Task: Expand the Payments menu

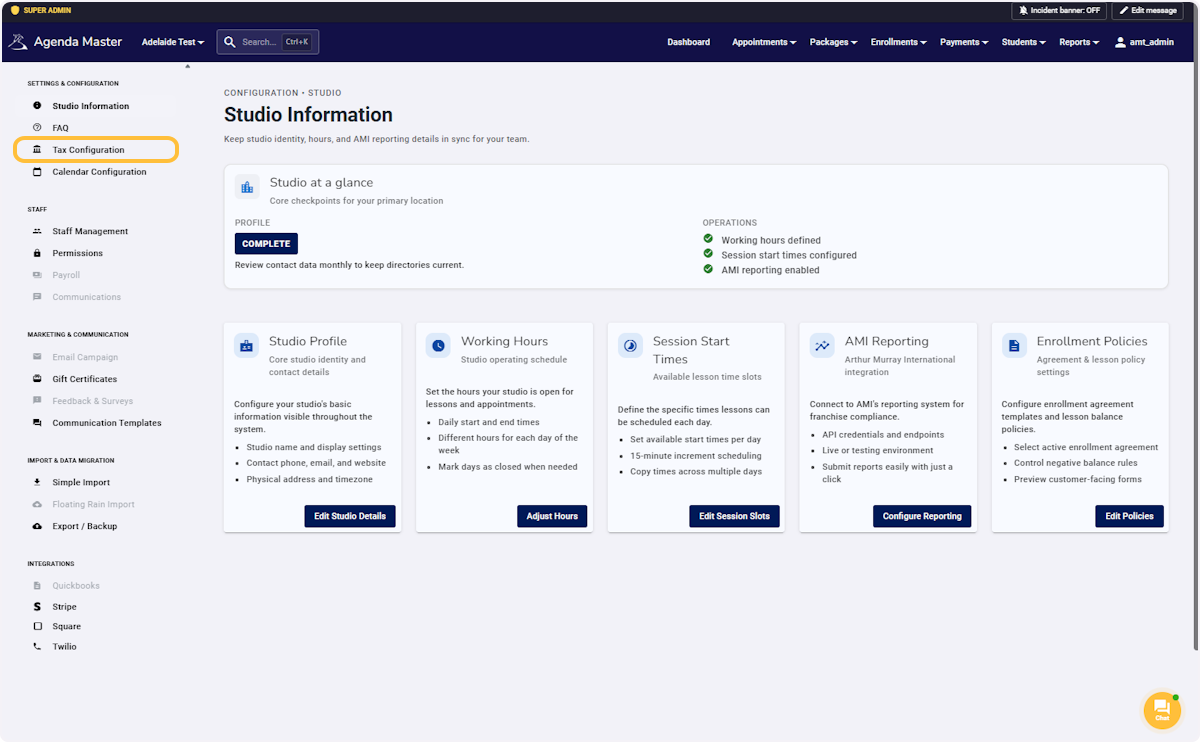Action: click(x=964, y=42)
